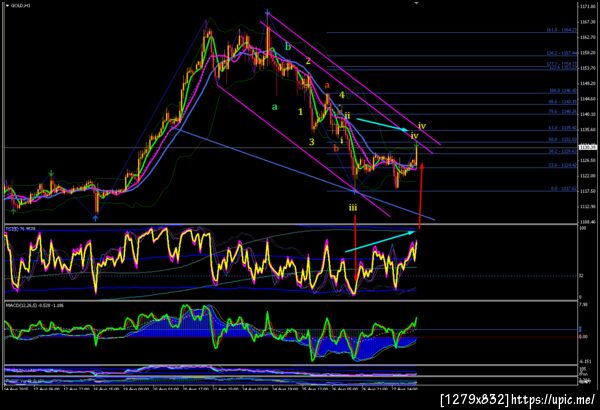Click the 161.8 Fibonacci level label

[561, 30]
